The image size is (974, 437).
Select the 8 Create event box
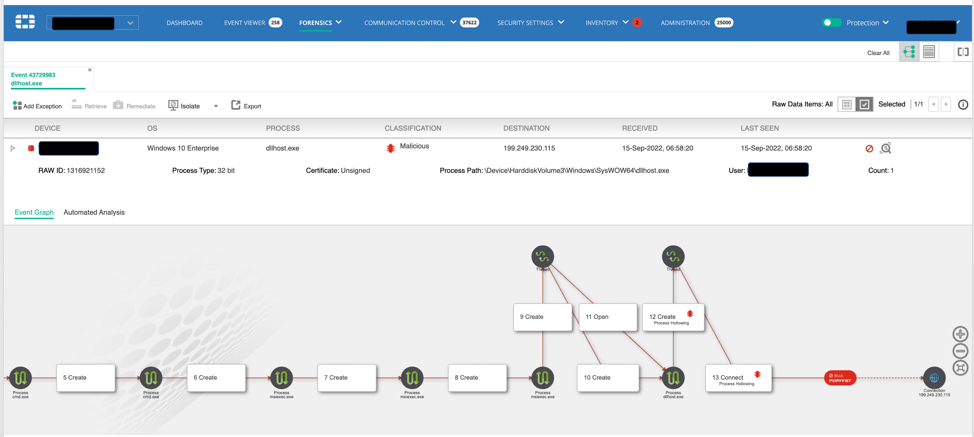pos(478,377)
